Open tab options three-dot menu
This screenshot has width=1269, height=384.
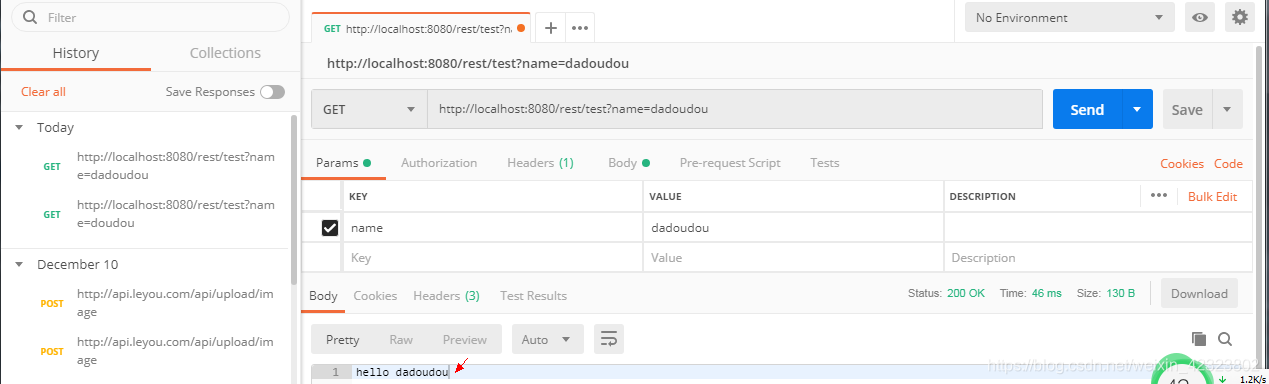pos(580,28)
